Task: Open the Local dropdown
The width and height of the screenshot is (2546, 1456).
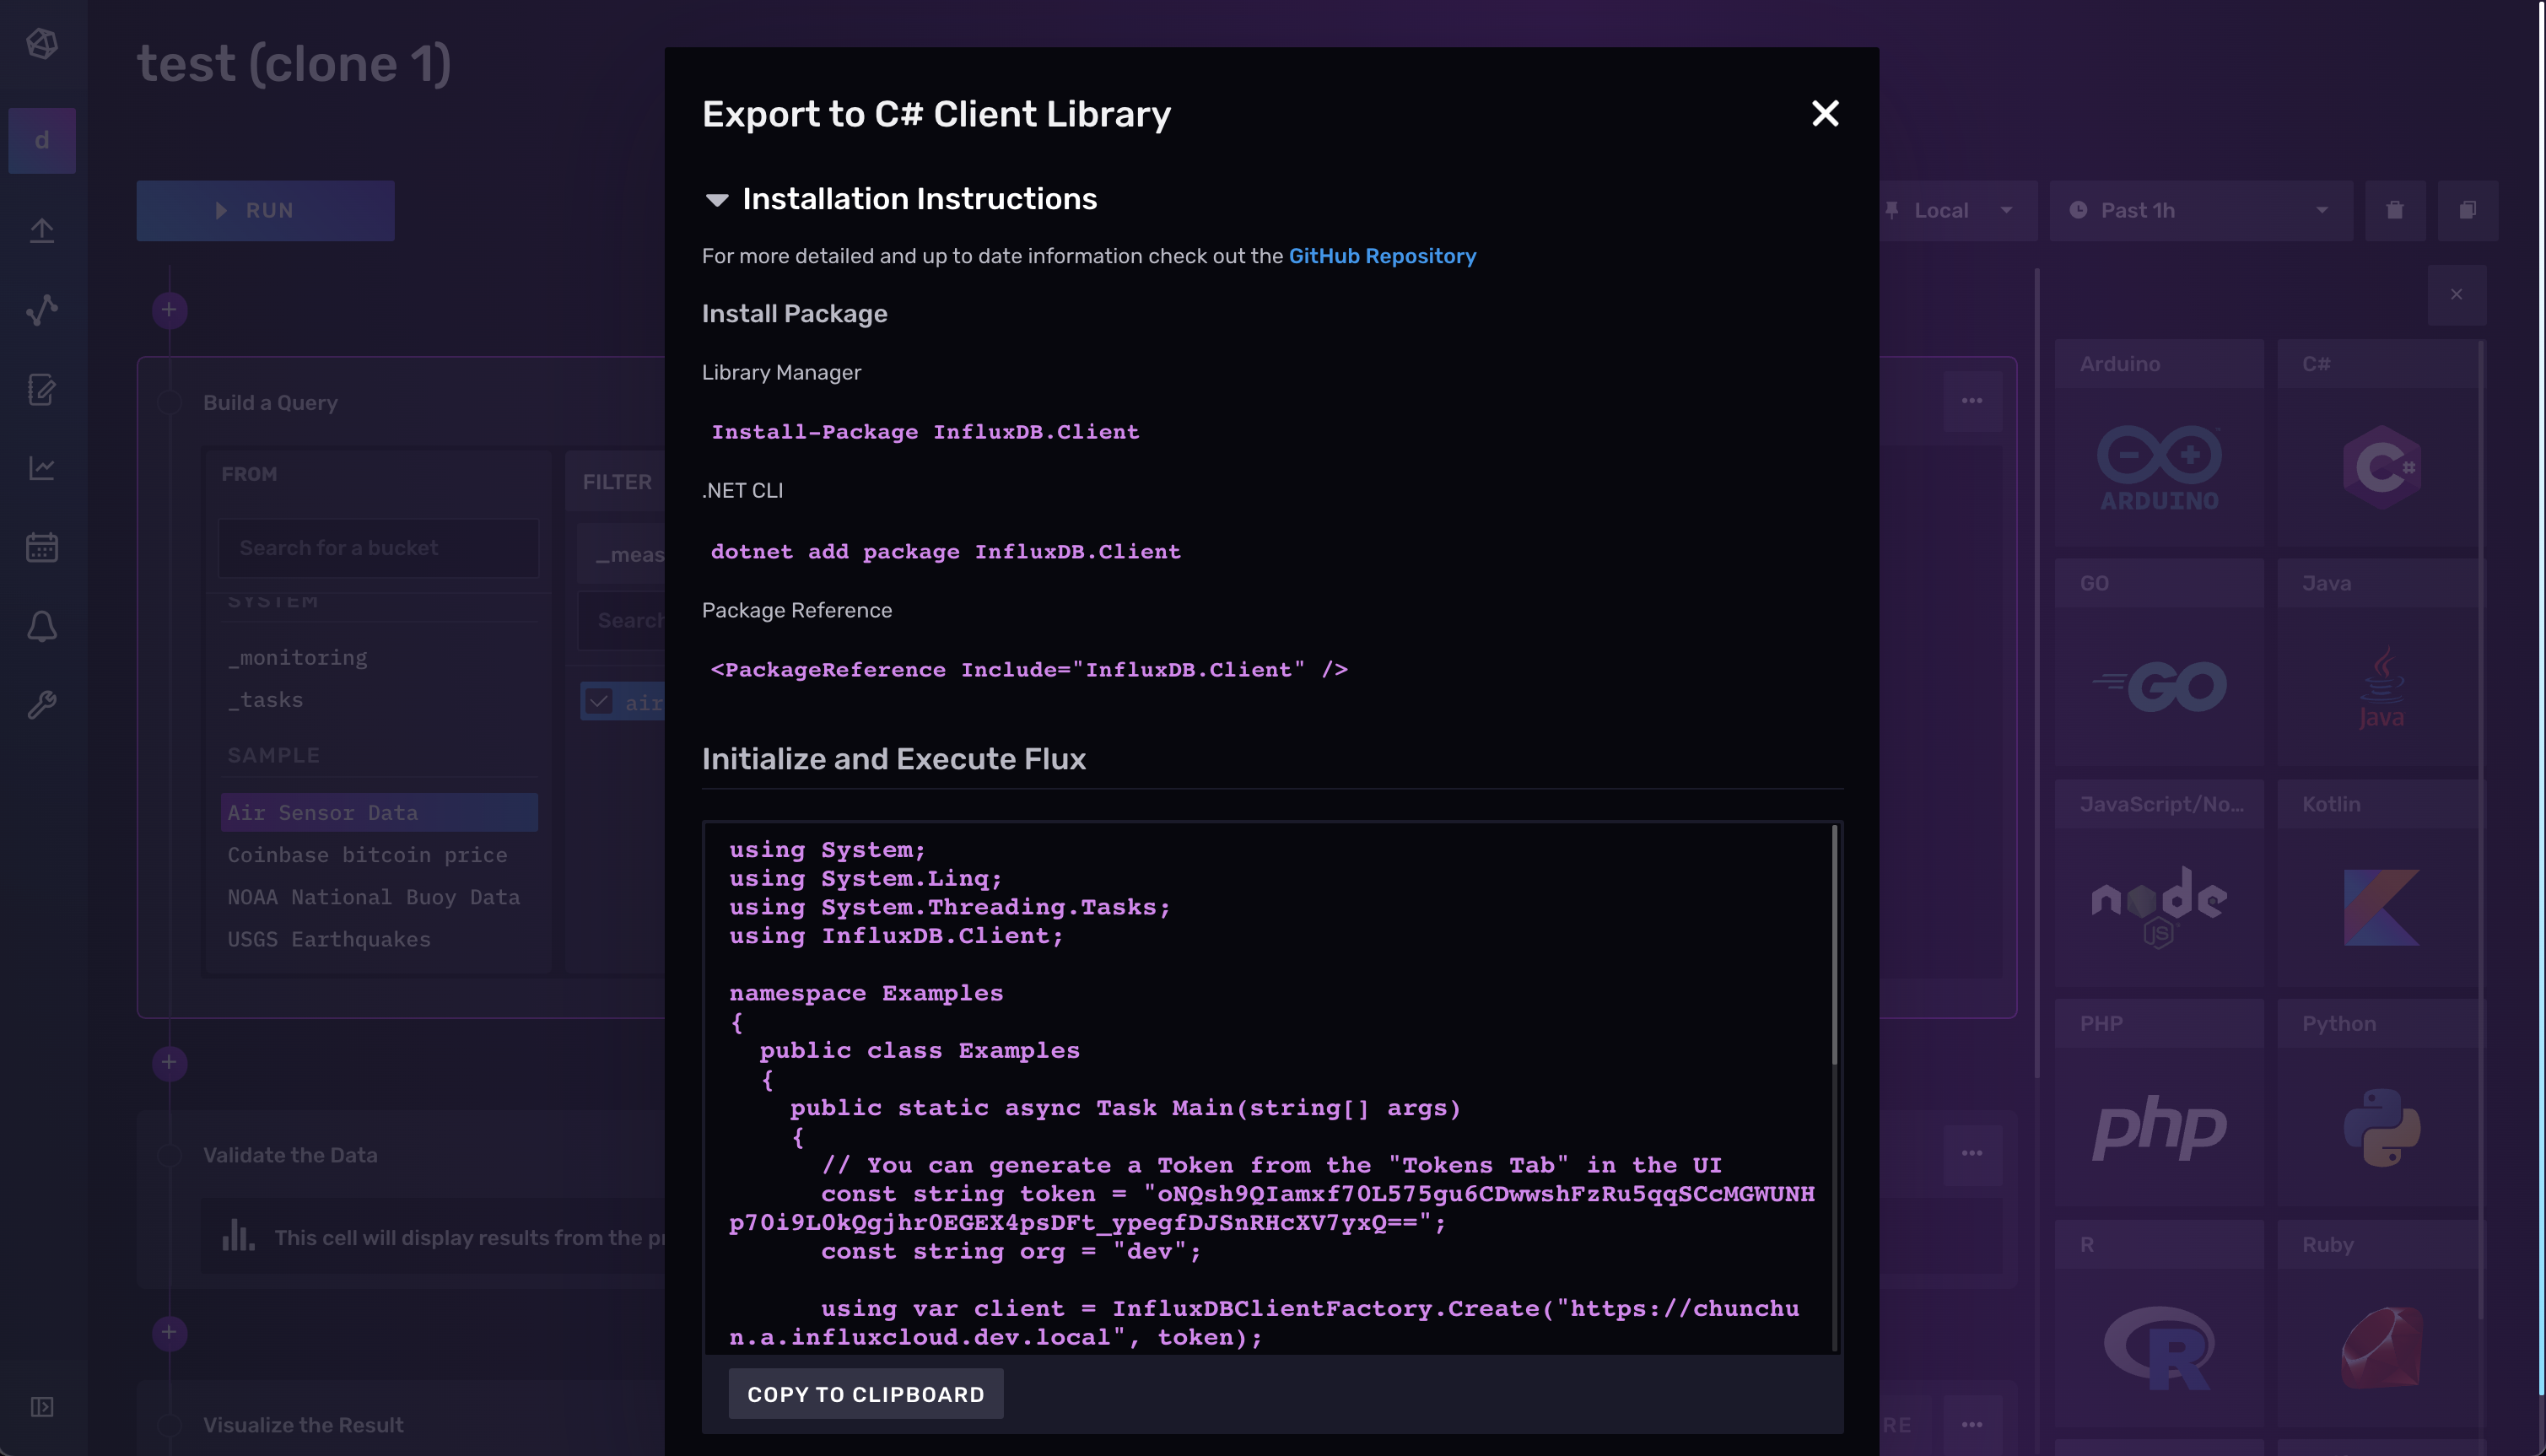Action: pyautogui.click(x=1955, y=210)
